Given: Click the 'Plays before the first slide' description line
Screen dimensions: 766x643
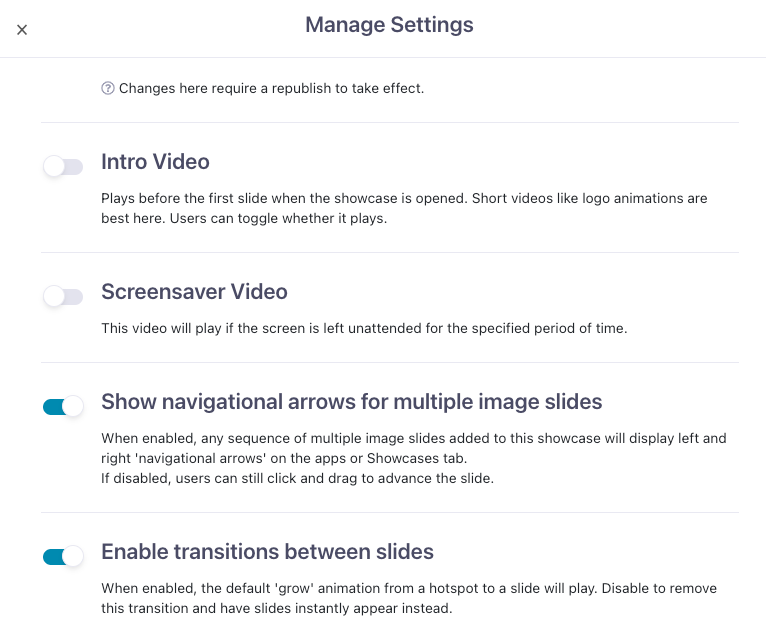Looking at the screenshot, I should (x=404, y=198).
